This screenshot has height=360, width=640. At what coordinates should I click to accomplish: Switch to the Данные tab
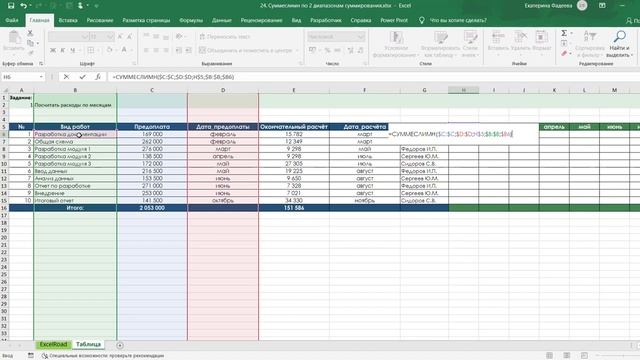point(222,20)
